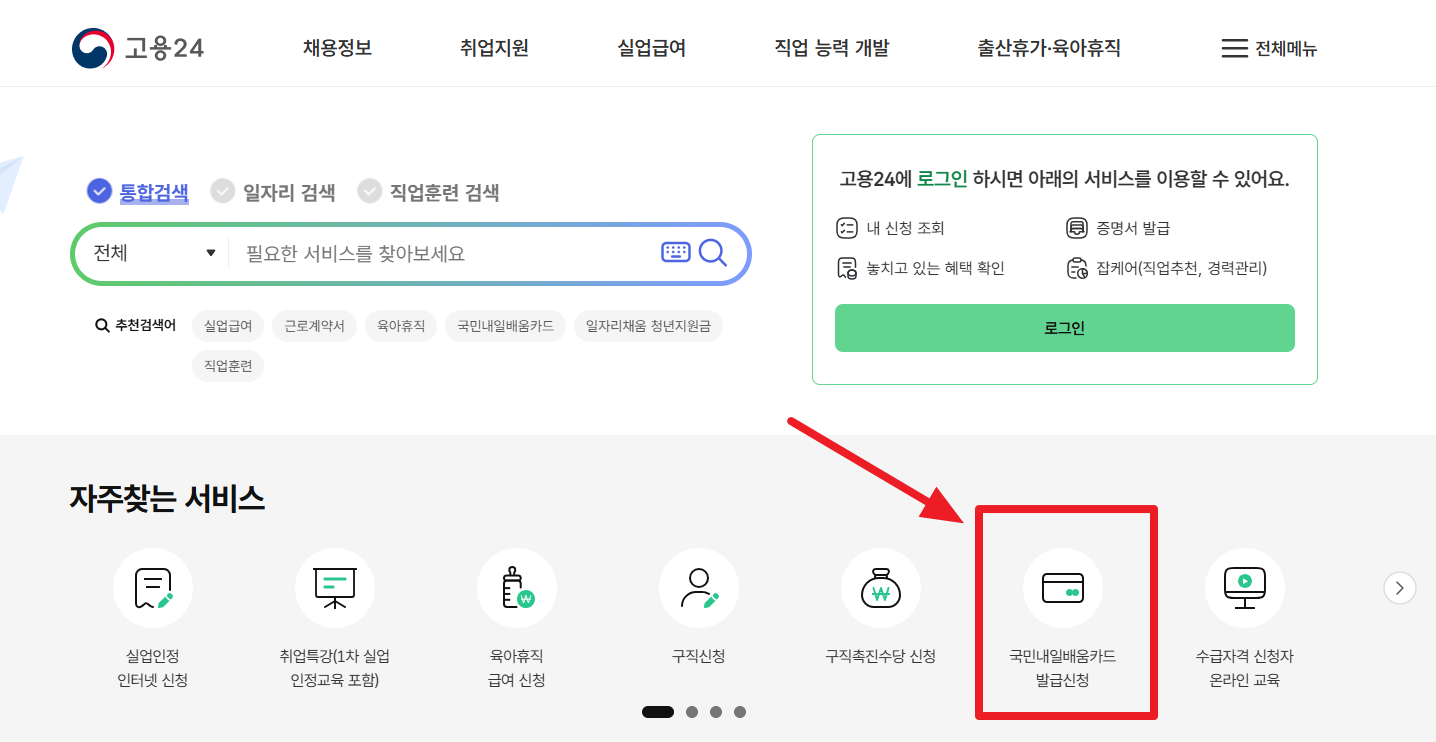Screen dimensions: 1436x742
Task: Click the magnifier search icon
Action: coord(713,252)
